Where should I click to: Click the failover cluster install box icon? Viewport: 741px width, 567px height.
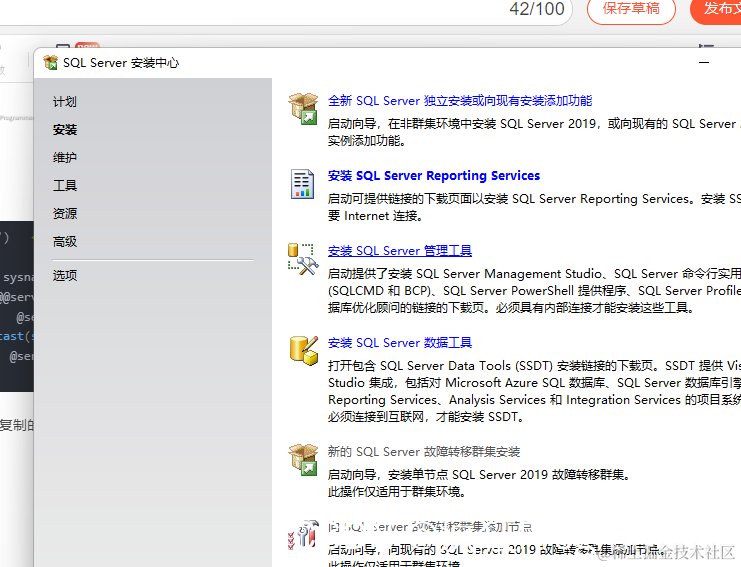click(x=303, y=460)
